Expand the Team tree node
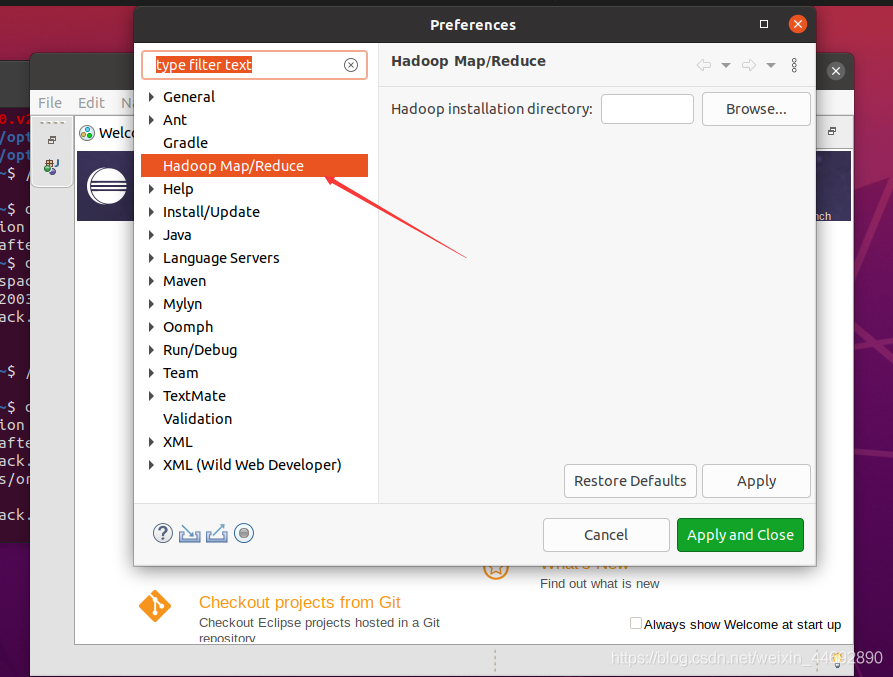This screenshot has height=677, width=893. [x=151, y=373]
